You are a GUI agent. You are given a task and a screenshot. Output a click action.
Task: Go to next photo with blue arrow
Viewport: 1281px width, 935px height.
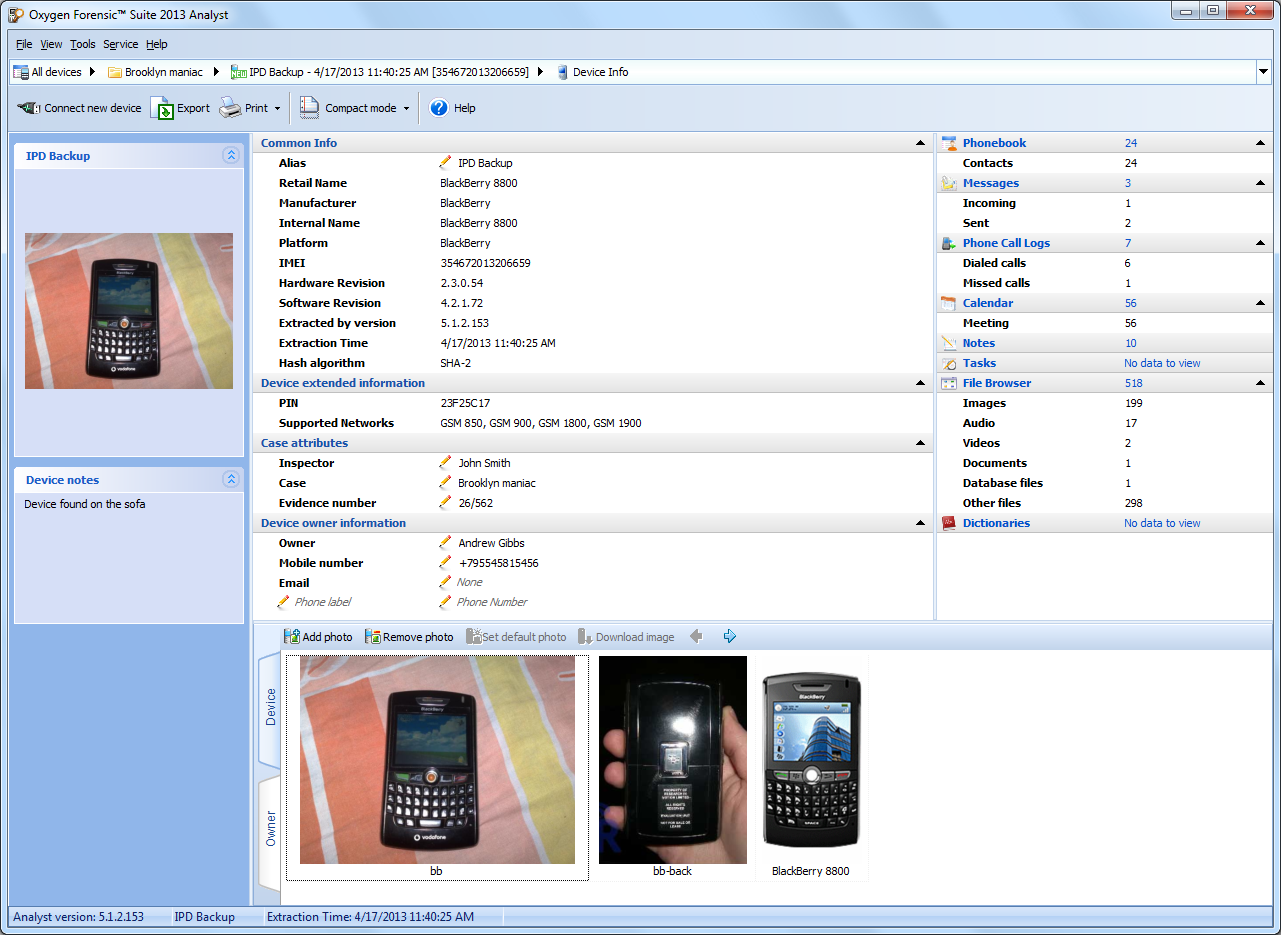[730, 636]
